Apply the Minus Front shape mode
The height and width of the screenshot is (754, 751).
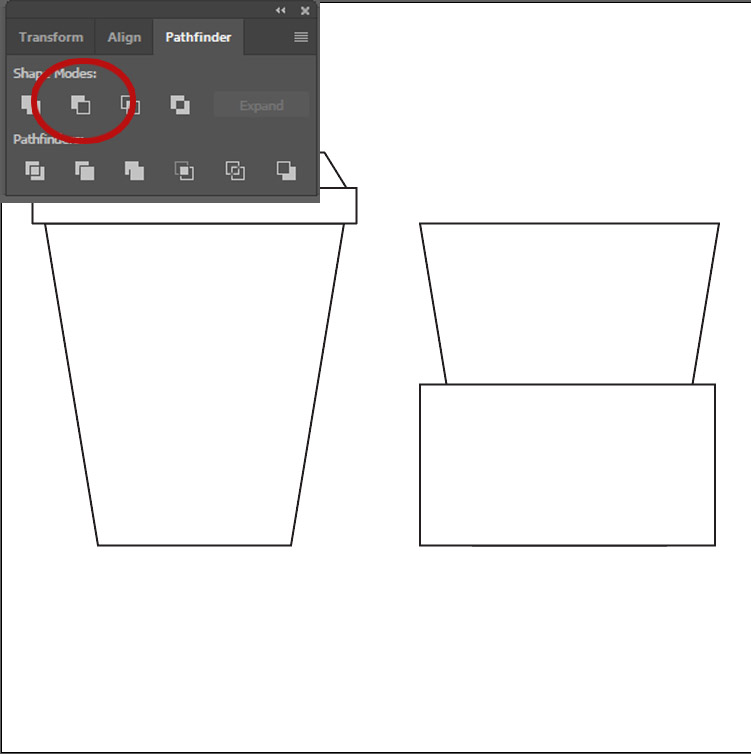point(80,105)
